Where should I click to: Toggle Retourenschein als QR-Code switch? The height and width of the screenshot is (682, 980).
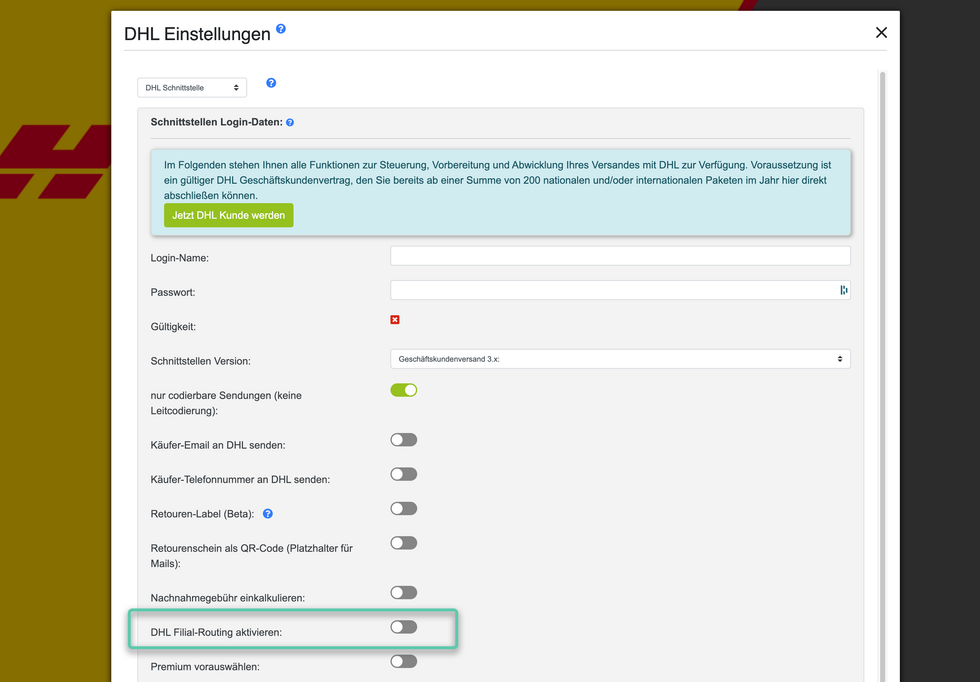point(404,543)
